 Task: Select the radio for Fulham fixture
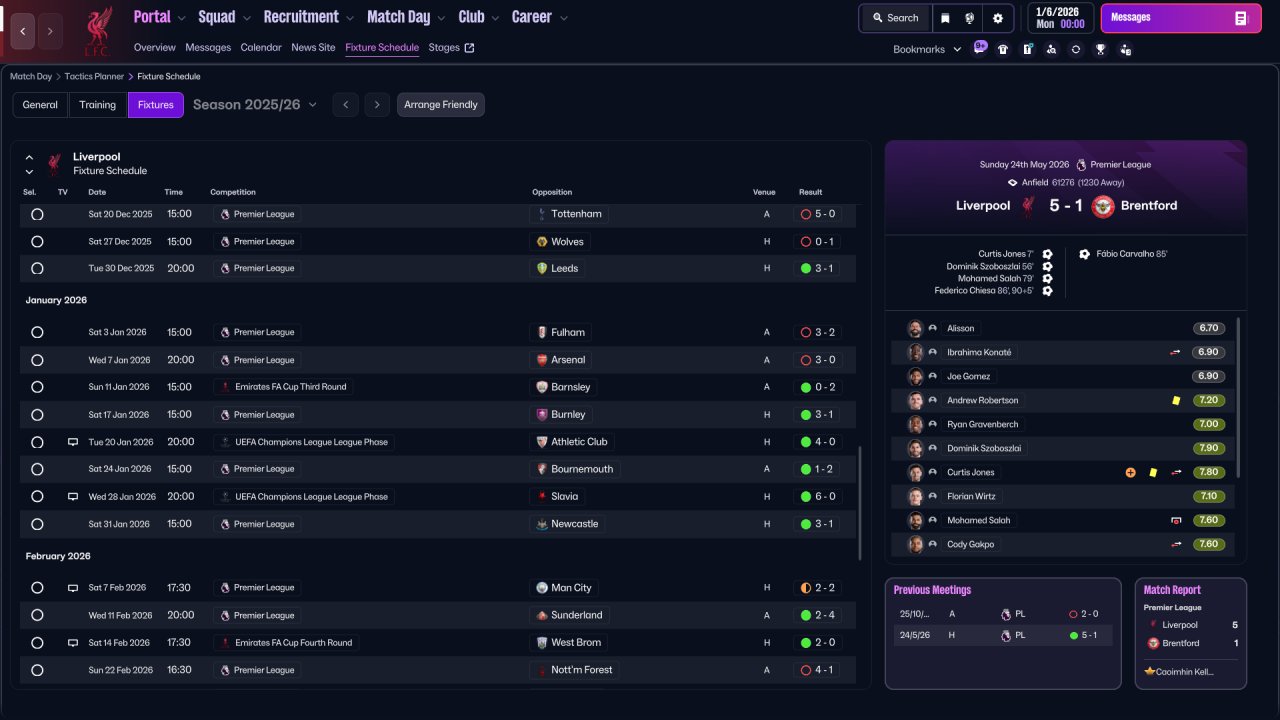click(37, 332)
